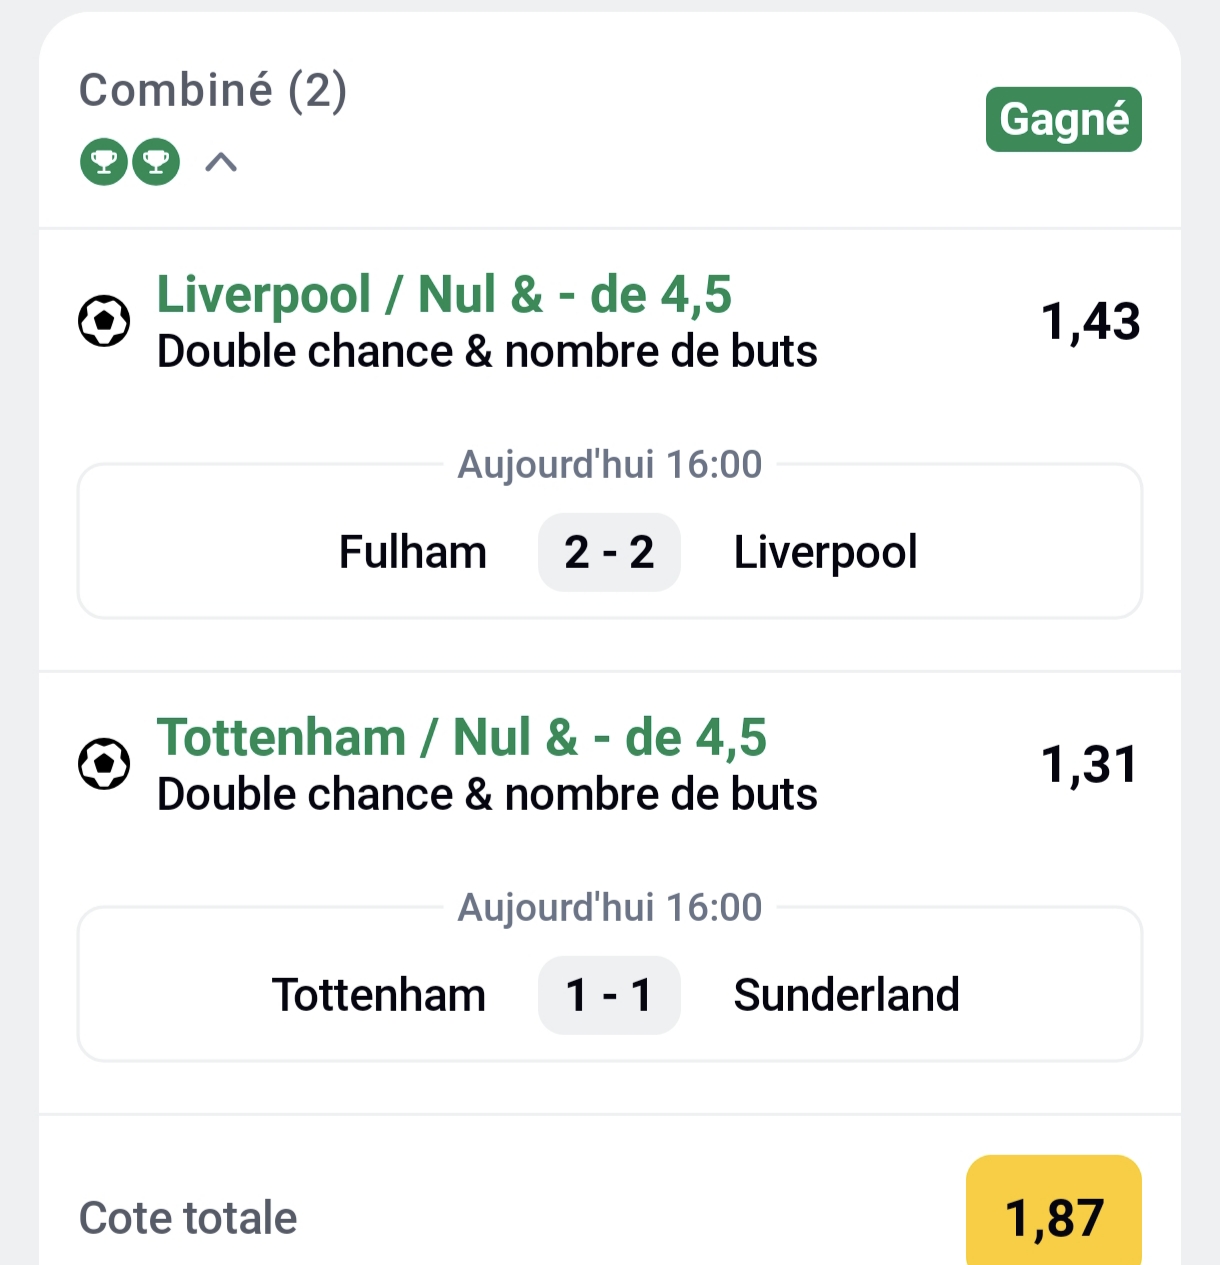The width and height of the screenshot is (1220, 1265).
Task: Select the Liverpool team name in match card
Action: pyautogui.click(x=825, y=552)
